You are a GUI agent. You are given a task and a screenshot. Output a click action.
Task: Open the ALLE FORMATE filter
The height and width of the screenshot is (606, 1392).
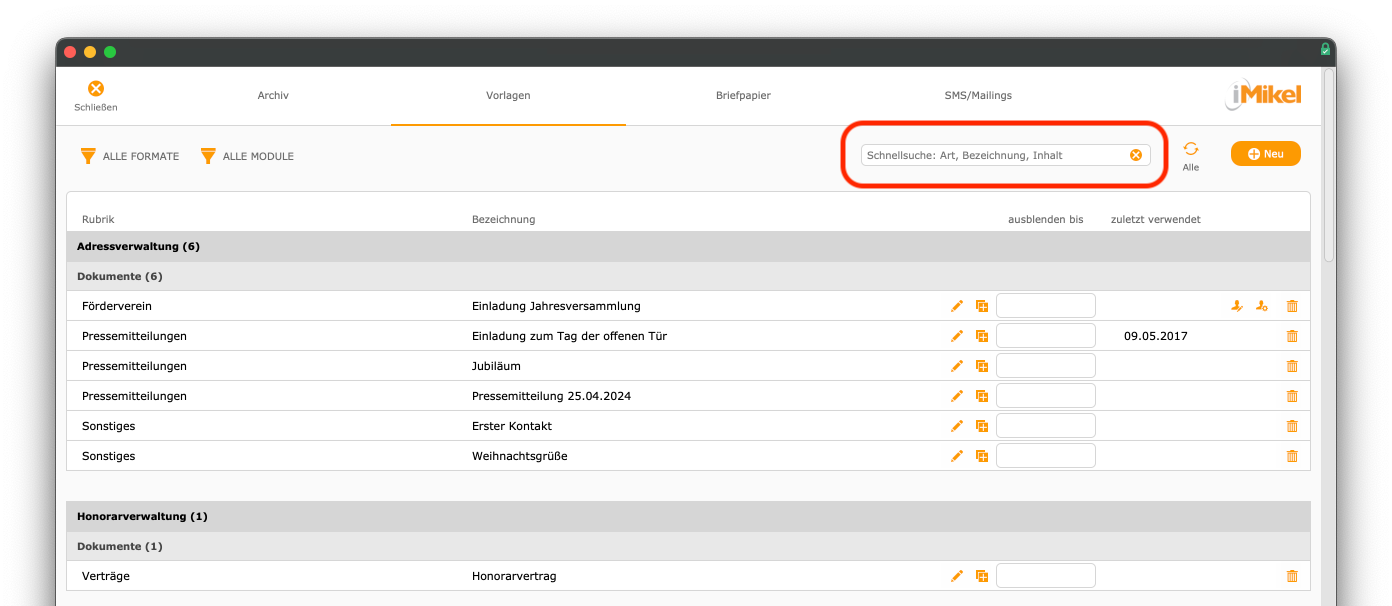[x=130, y=156]
